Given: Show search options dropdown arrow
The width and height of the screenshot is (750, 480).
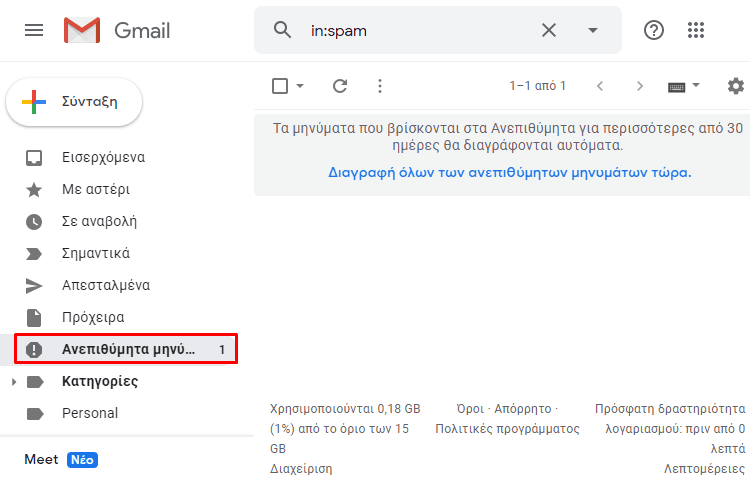Looking at the screenshot, I should (x=593, y=31).
